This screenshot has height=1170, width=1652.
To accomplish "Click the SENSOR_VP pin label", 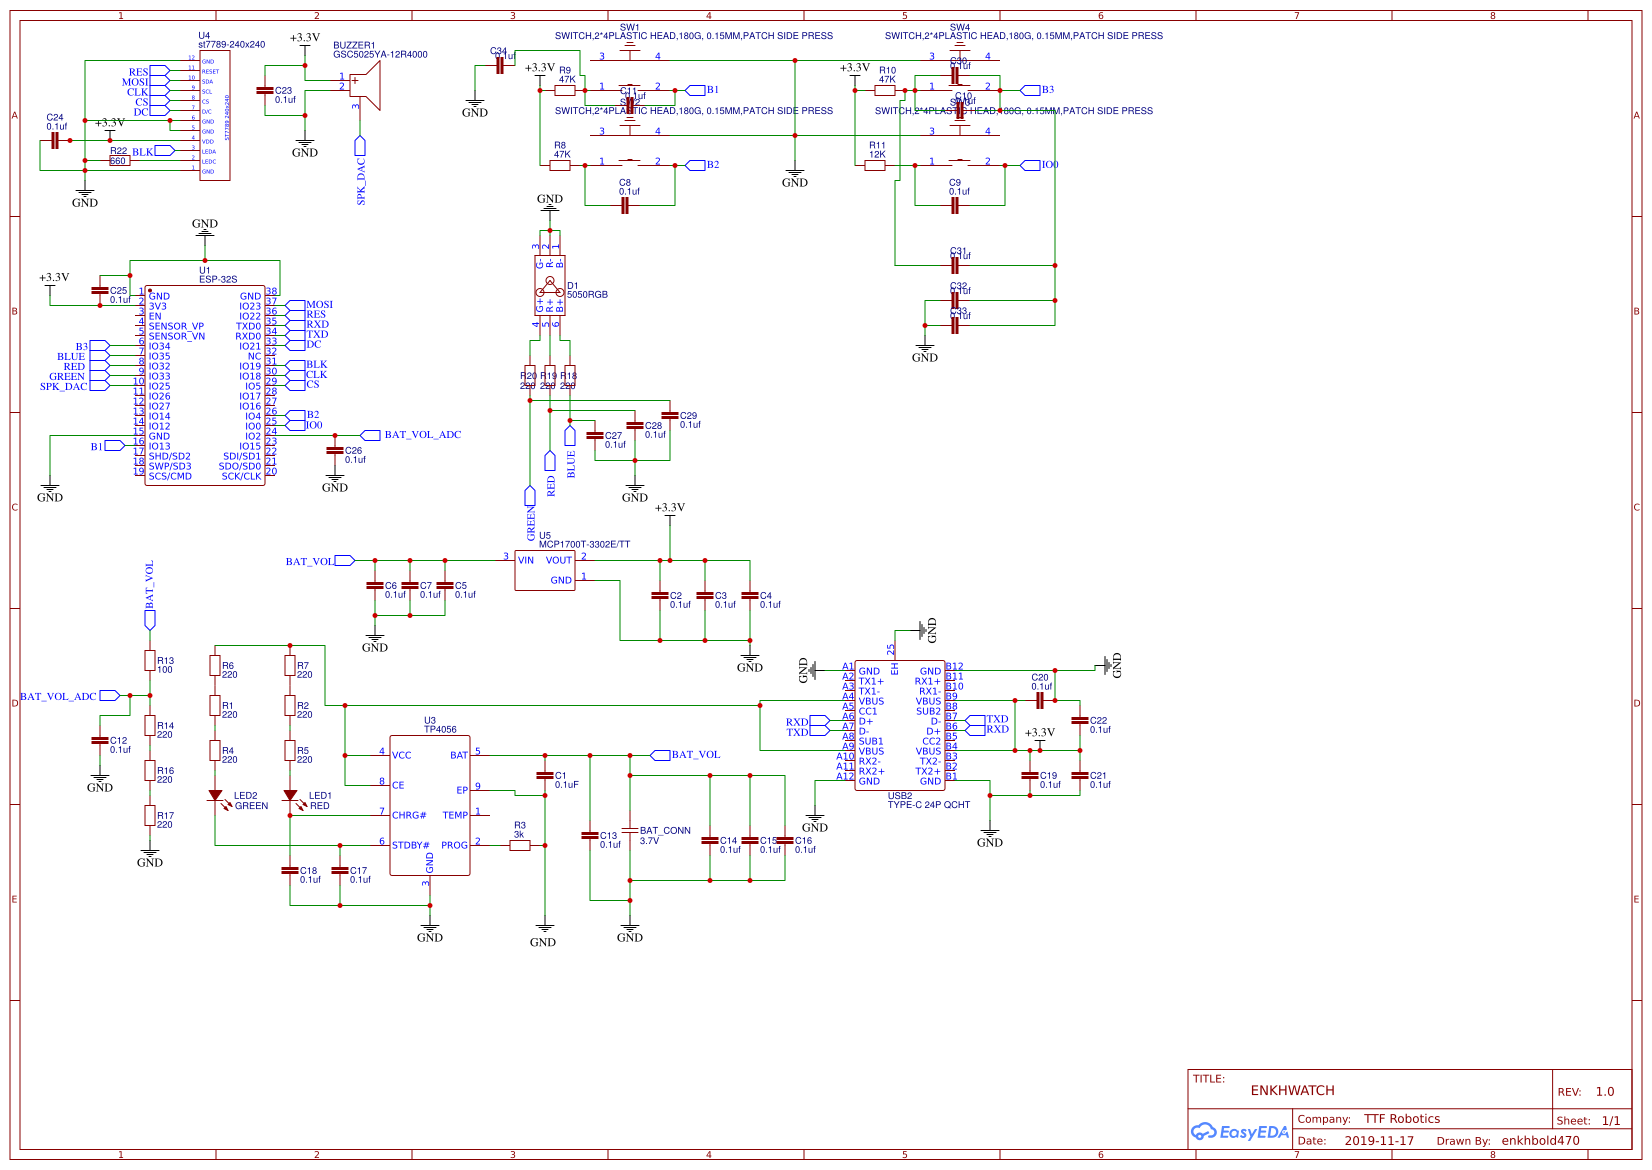I will click(x=176, y=327).
